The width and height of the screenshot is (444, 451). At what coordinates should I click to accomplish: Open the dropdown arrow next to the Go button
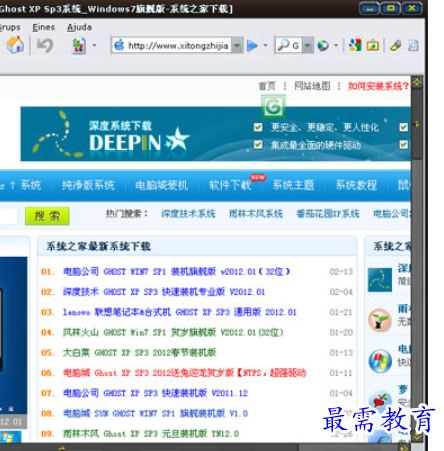(265, 45)
